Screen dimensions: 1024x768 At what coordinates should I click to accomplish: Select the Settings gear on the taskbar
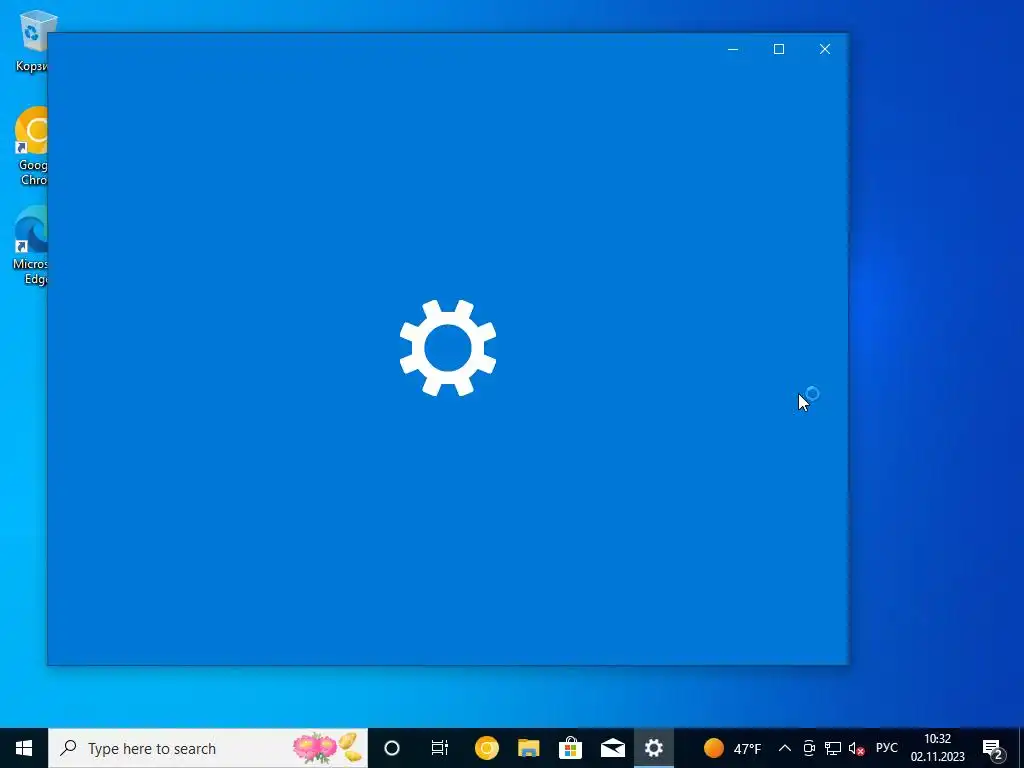point(654,748)
